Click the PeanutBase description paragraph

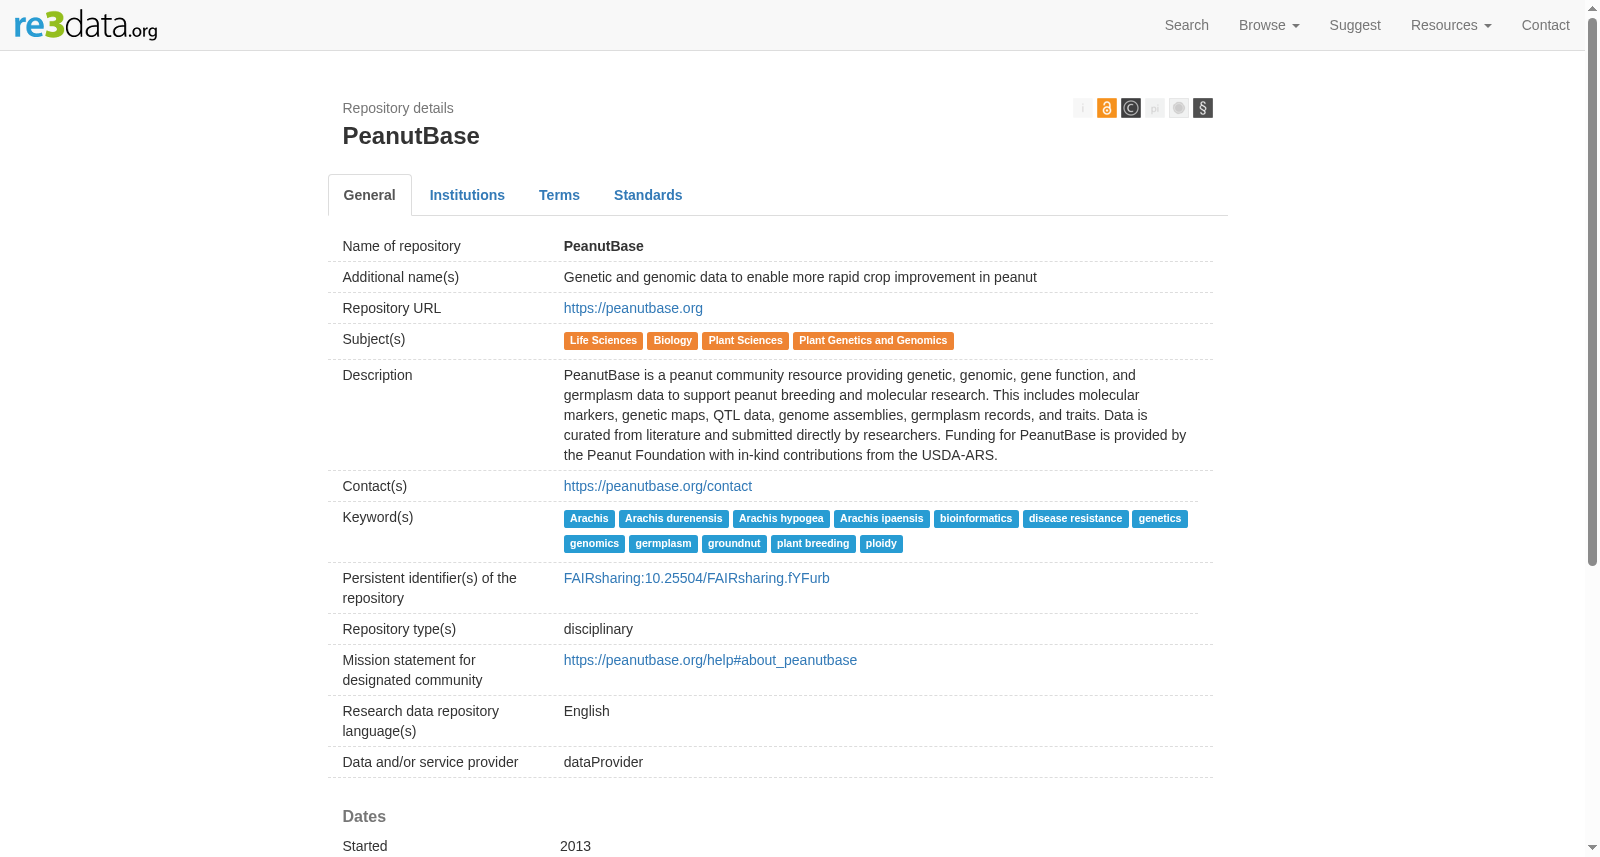(x=875, y=415)
